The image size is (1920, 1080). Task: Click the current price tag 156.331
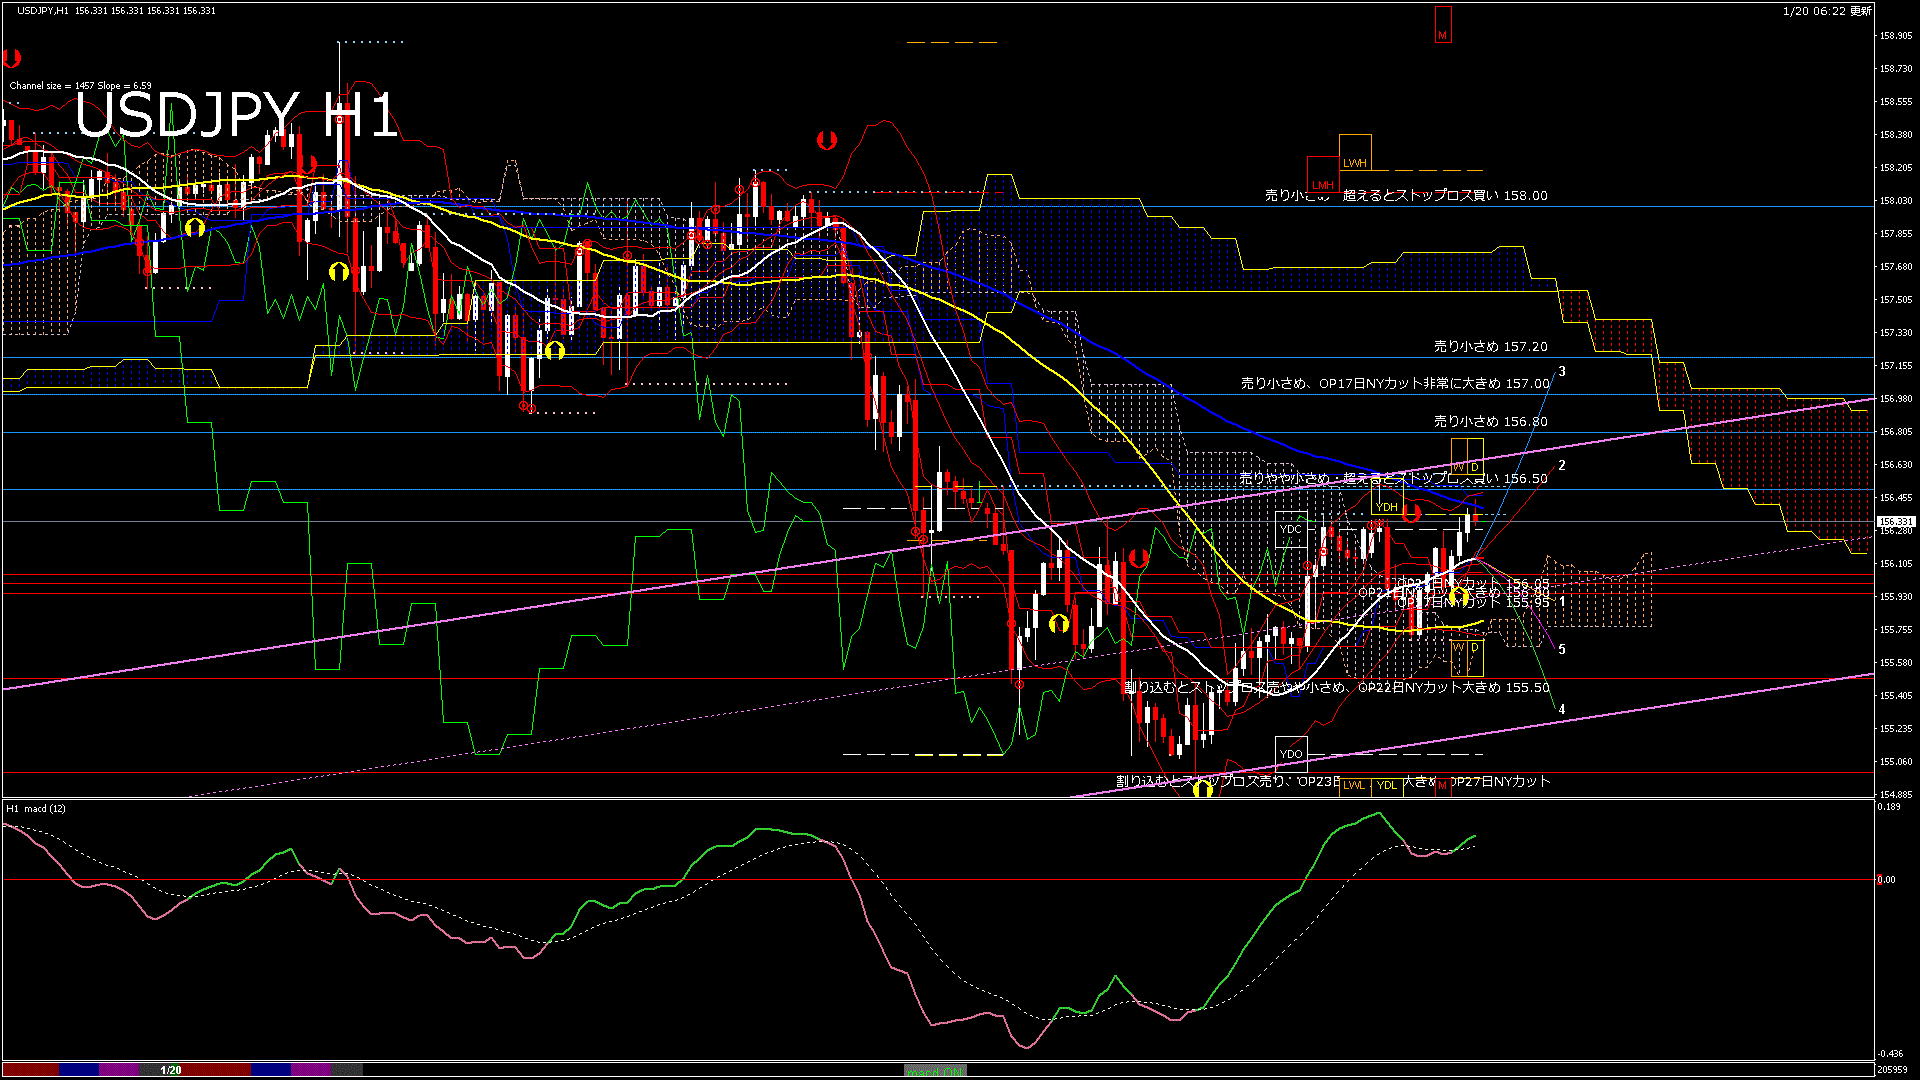(1895, 522)
